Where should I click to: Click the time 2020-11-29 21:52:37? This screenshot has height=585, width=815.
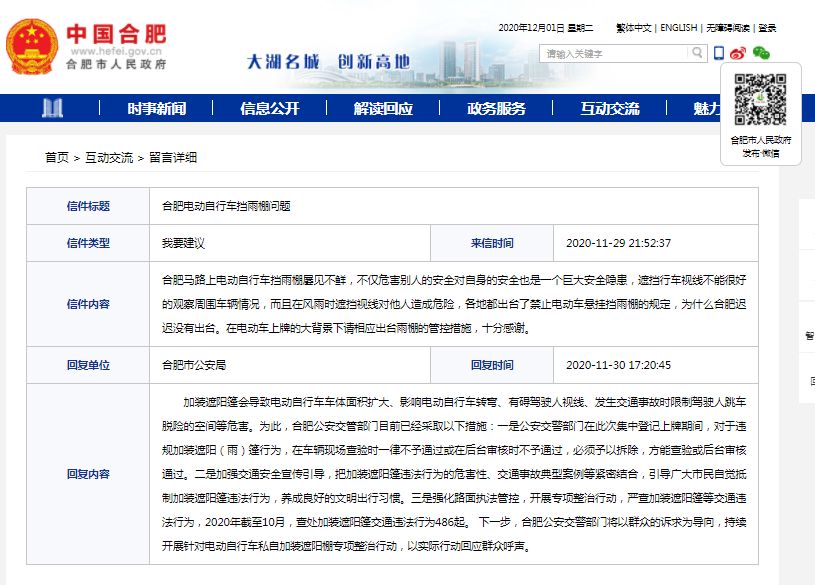click(x=619, y=243)
